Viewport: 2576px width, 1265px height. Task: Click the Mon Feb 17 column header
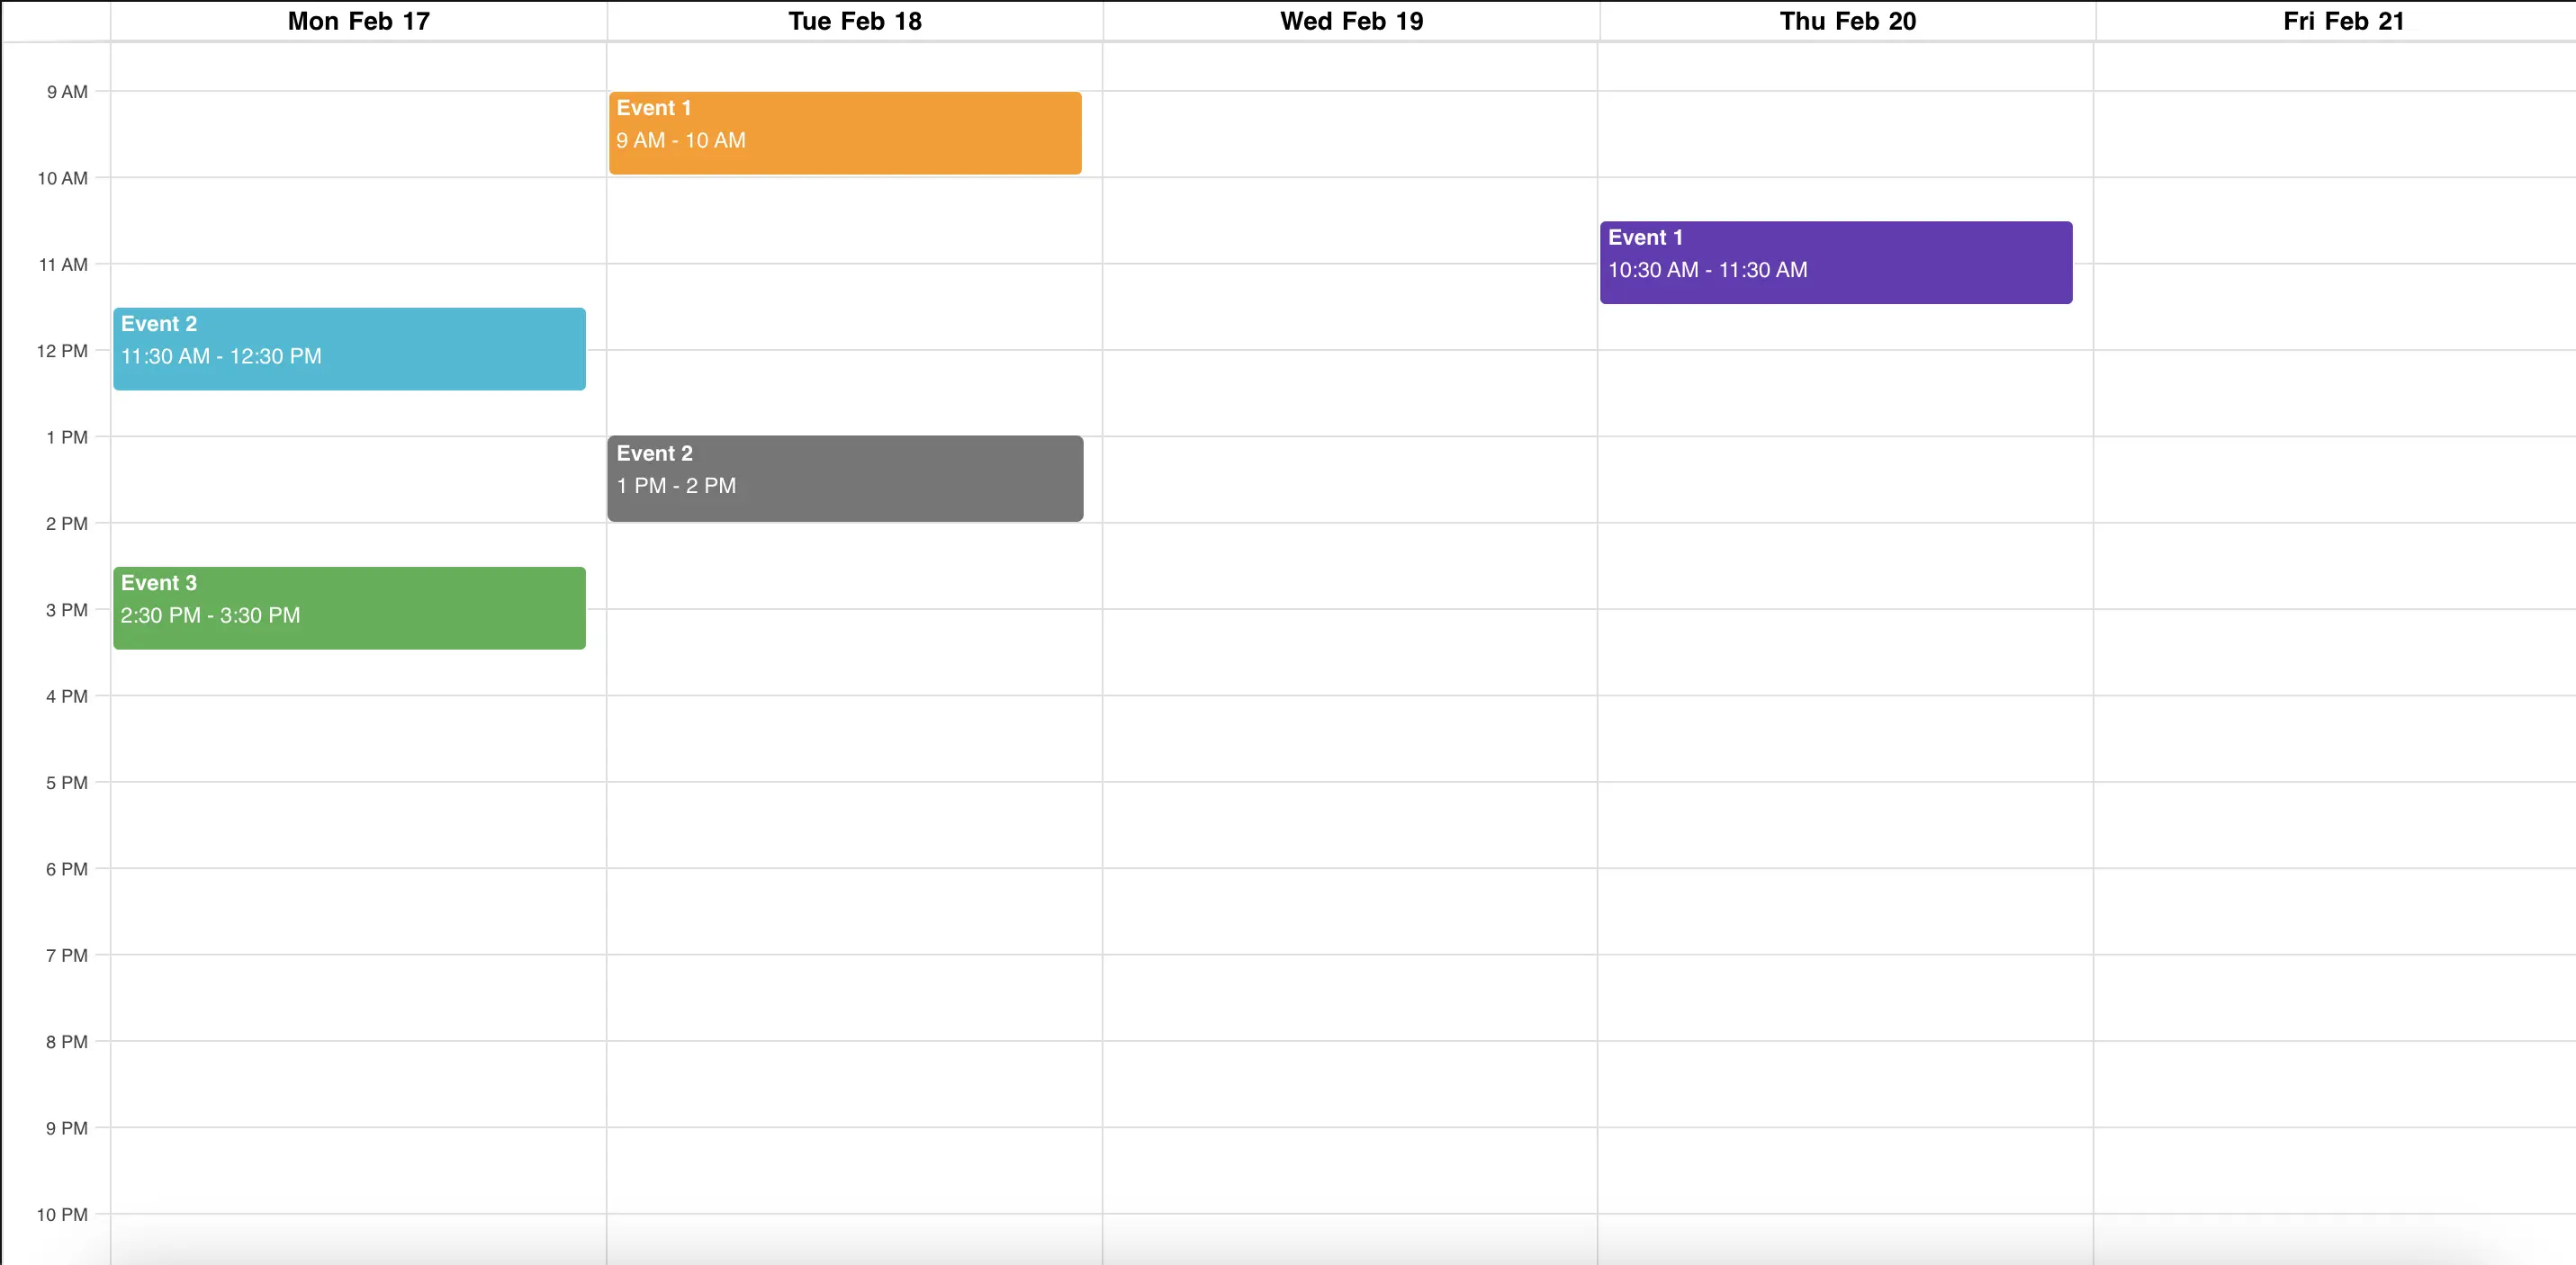tap(357, 20)
